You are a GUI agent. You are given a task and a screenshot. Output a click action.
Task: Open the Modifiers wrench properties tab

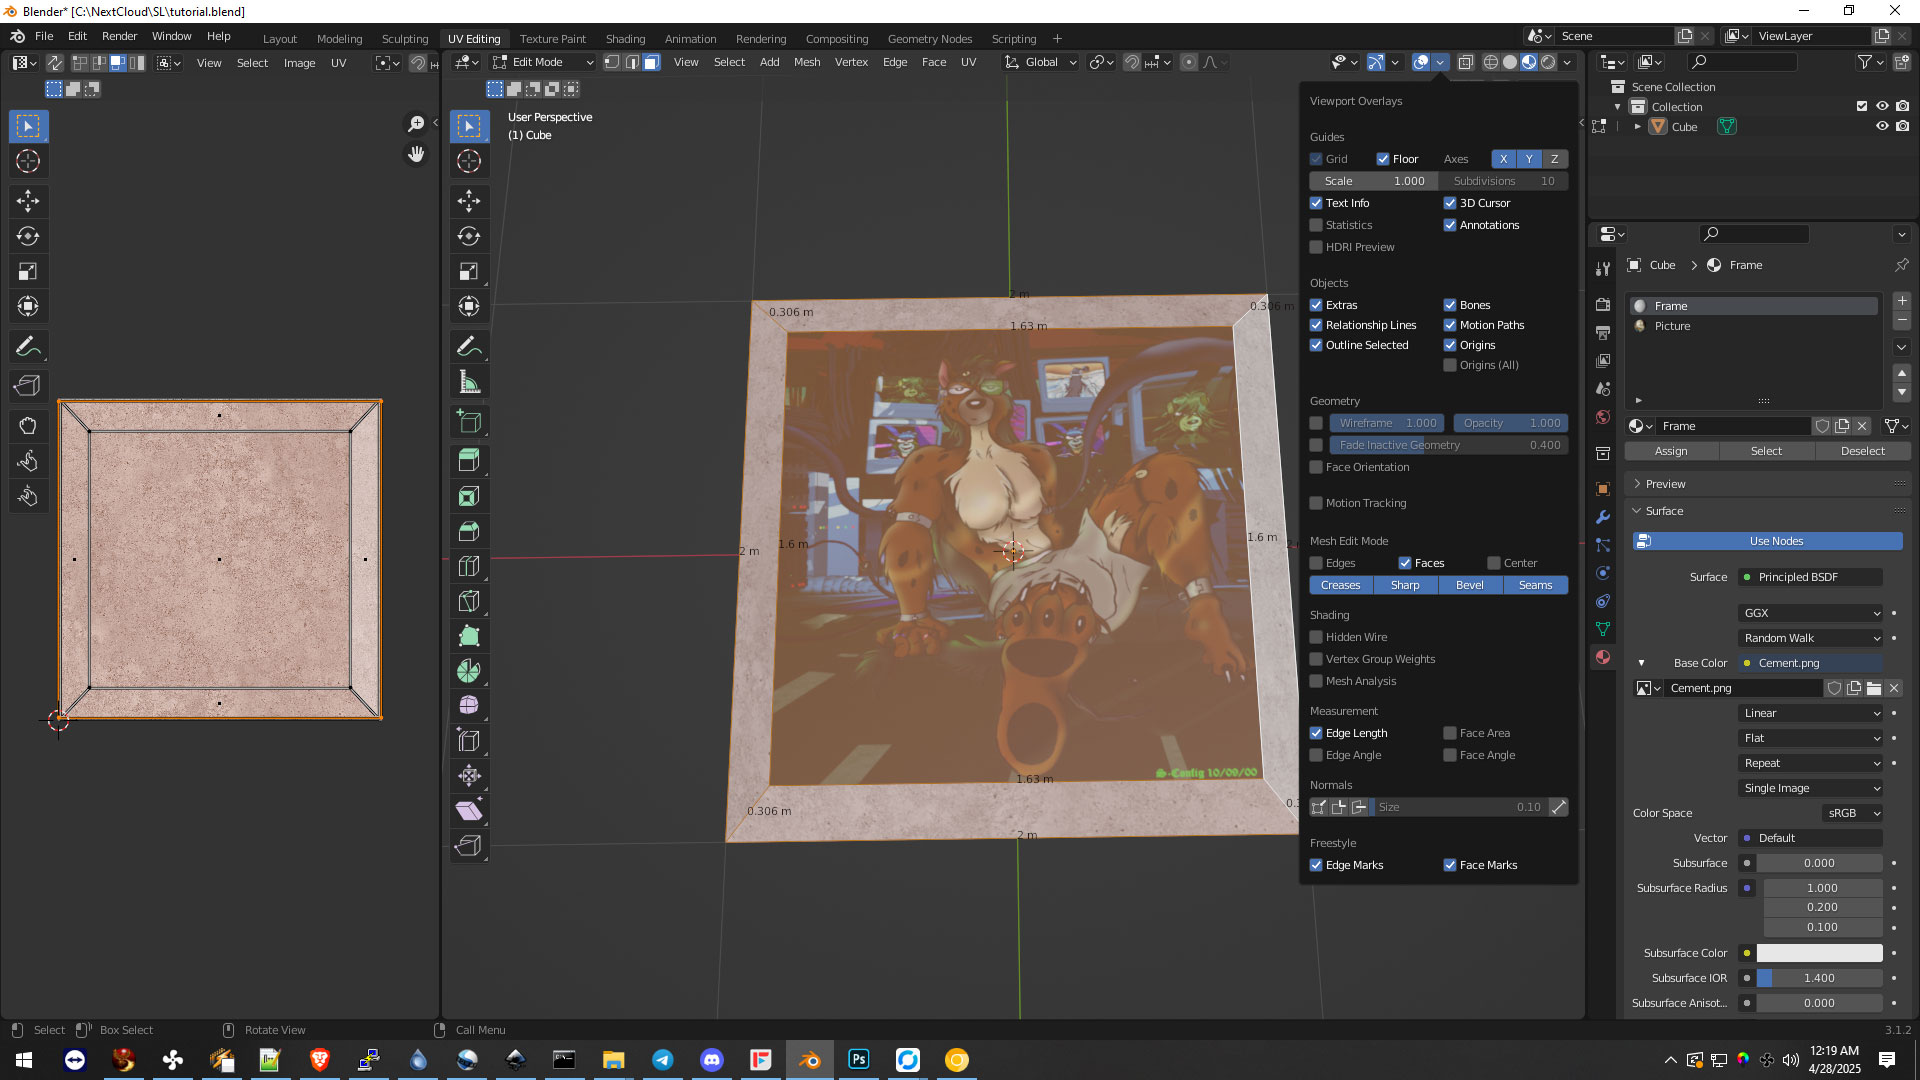point(1603,517)
